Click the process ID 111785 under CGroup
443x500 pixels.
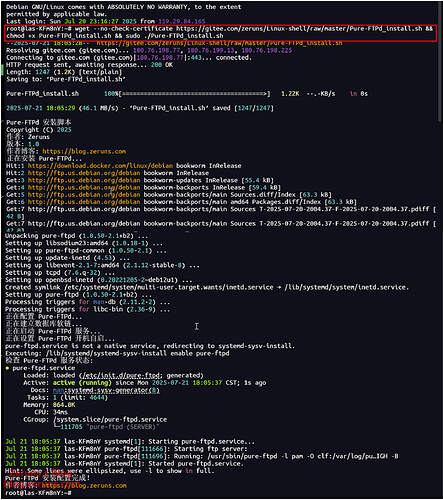(72, 427)
